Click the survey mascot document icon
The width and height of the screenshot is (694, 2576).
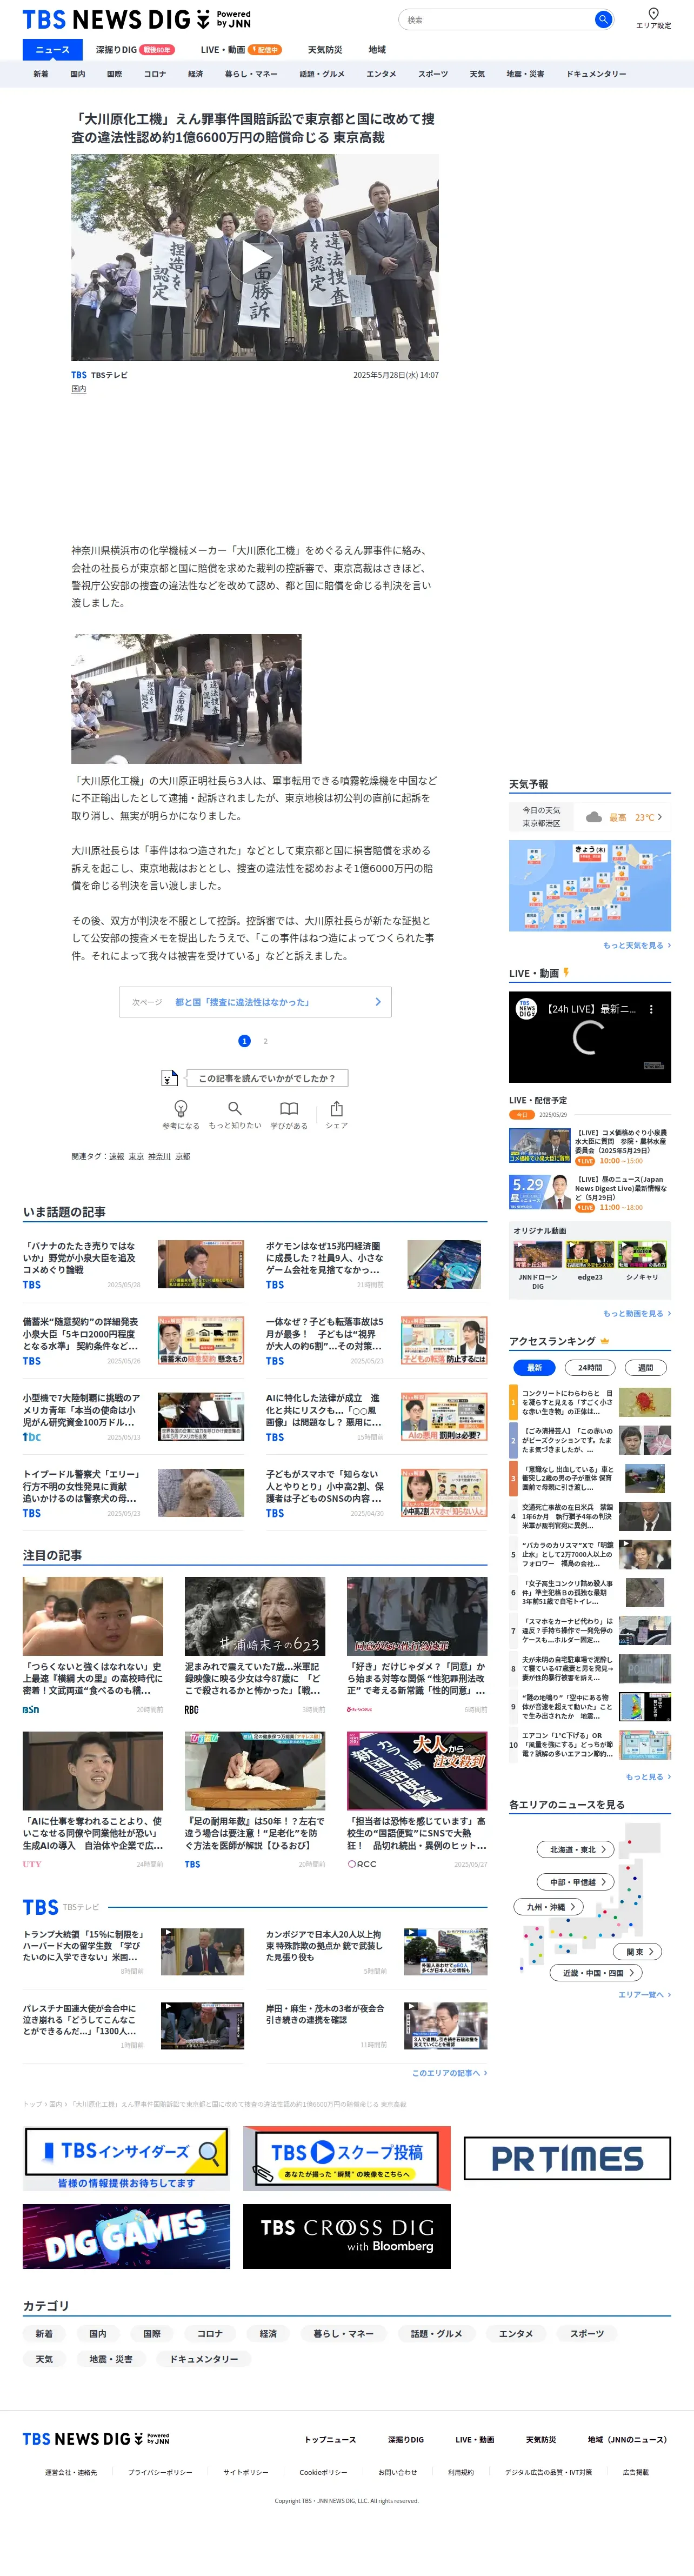click(170, 1078)
